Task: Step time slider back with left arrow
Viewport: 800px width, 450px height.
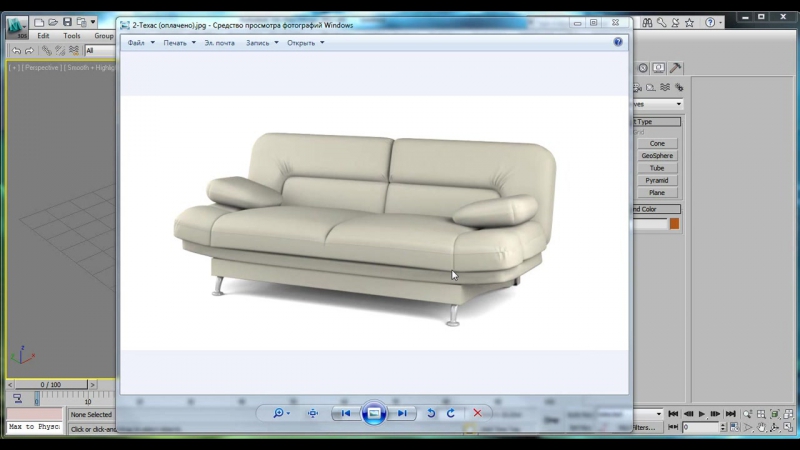Action: (10, 385)
